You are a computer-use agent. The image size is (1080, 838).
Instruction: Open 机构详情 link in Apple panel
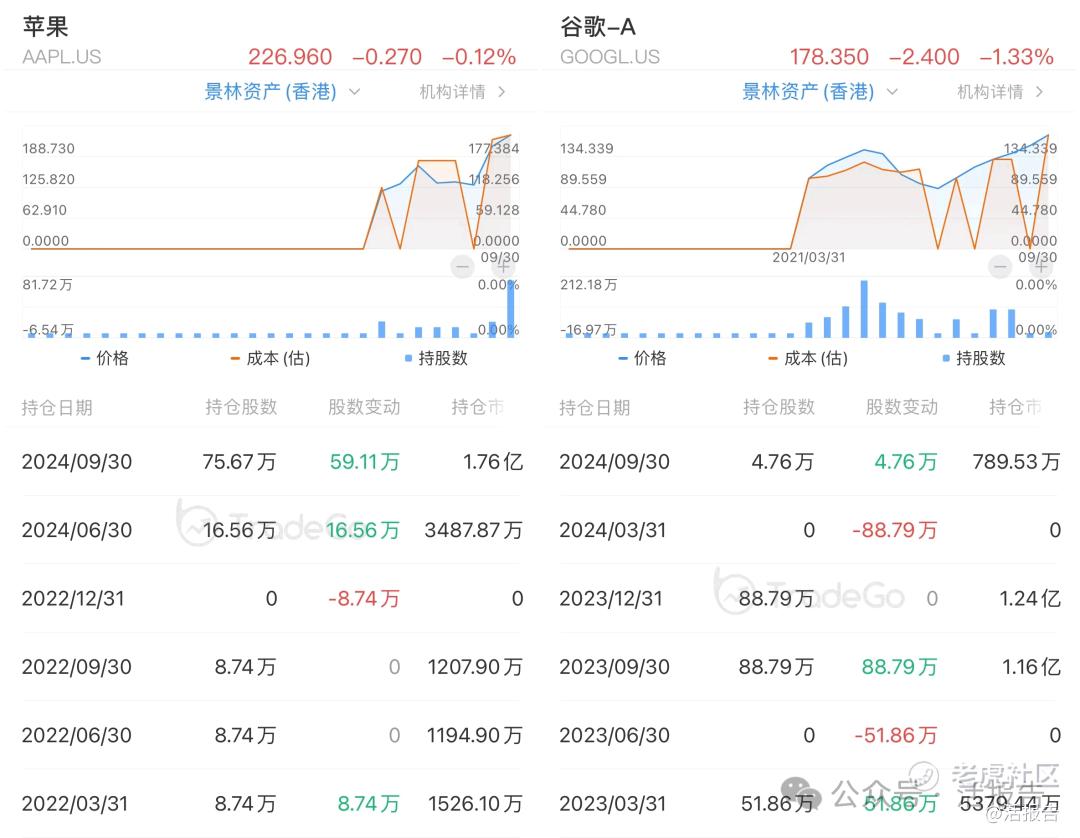463,92
